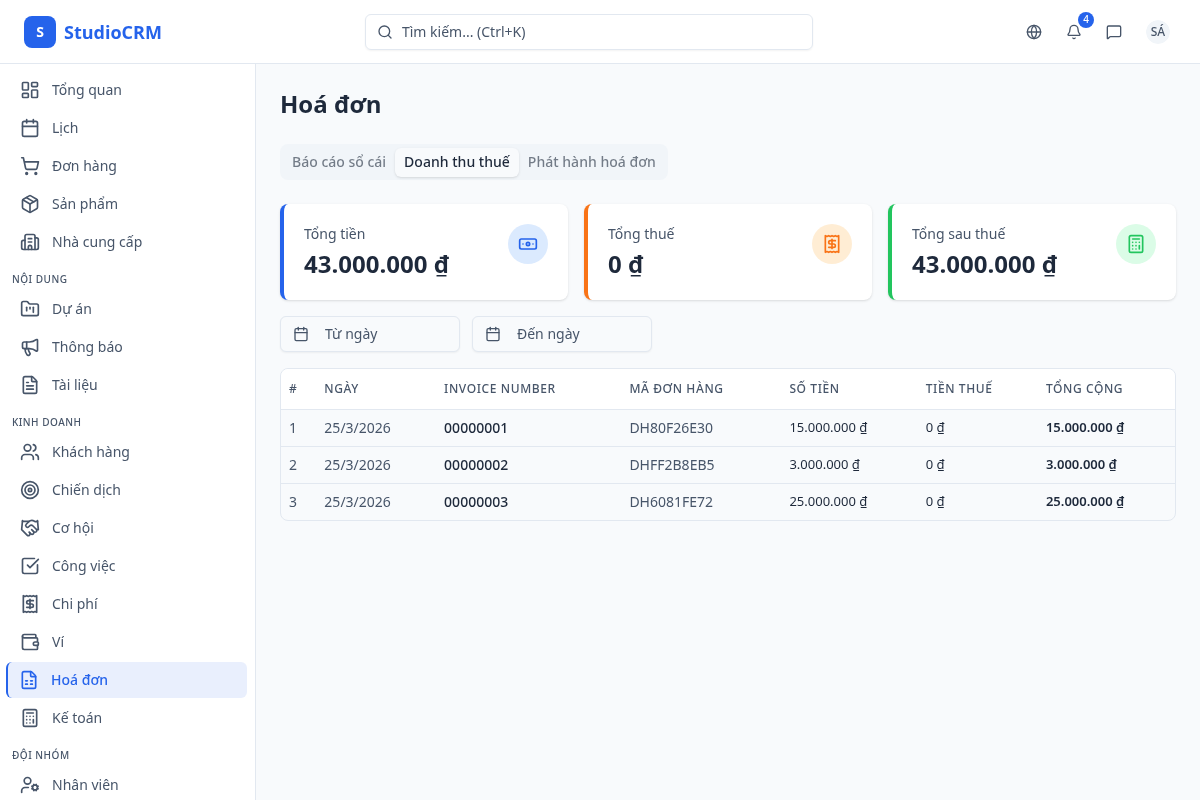The image size is (1200, 800).
Task: Open the chat messages icon
Action: tap(1114, 32)
